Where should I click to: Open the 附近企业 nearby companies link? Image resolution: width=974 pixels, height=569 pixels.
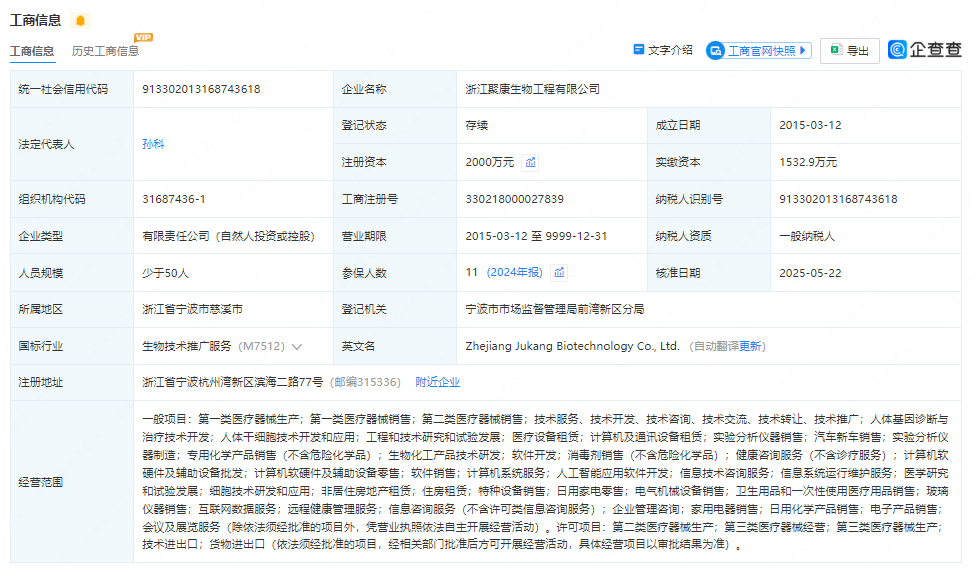click(x=437, y=382)
